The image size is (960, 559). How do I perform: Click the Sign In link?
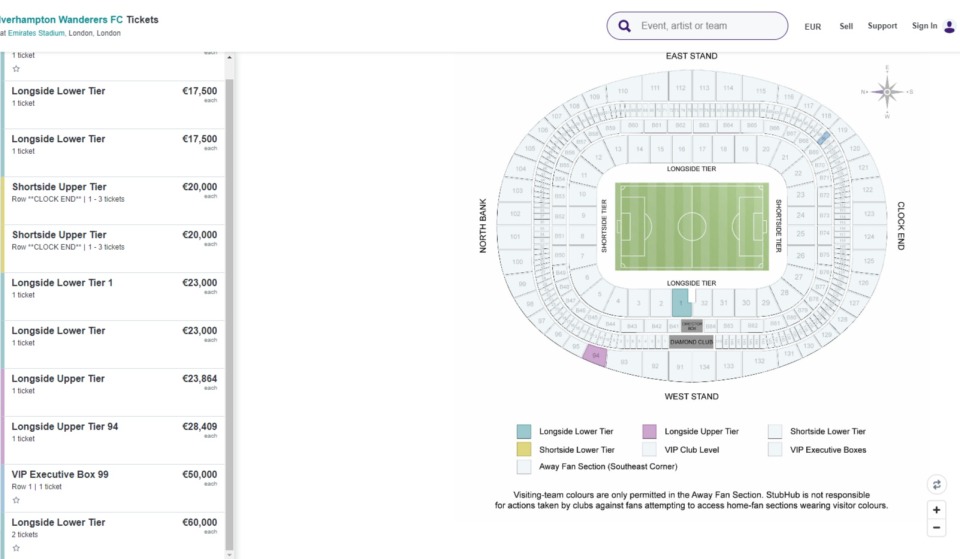[924, 26]
